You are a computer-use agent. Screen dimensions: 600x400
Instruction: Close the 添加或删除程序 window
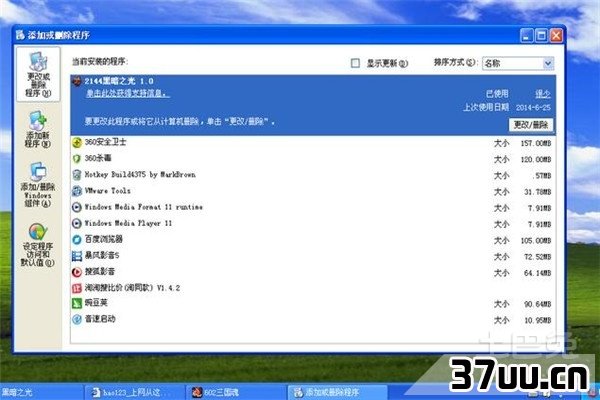point(556,36)
